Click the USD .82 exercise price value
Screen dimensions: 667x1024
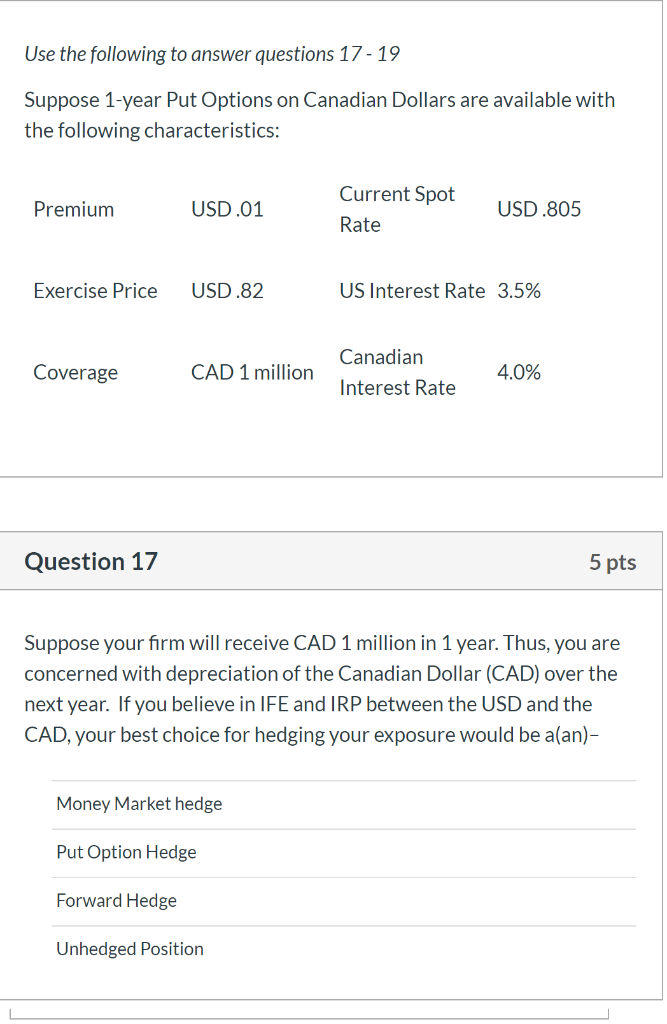[227, 291]
